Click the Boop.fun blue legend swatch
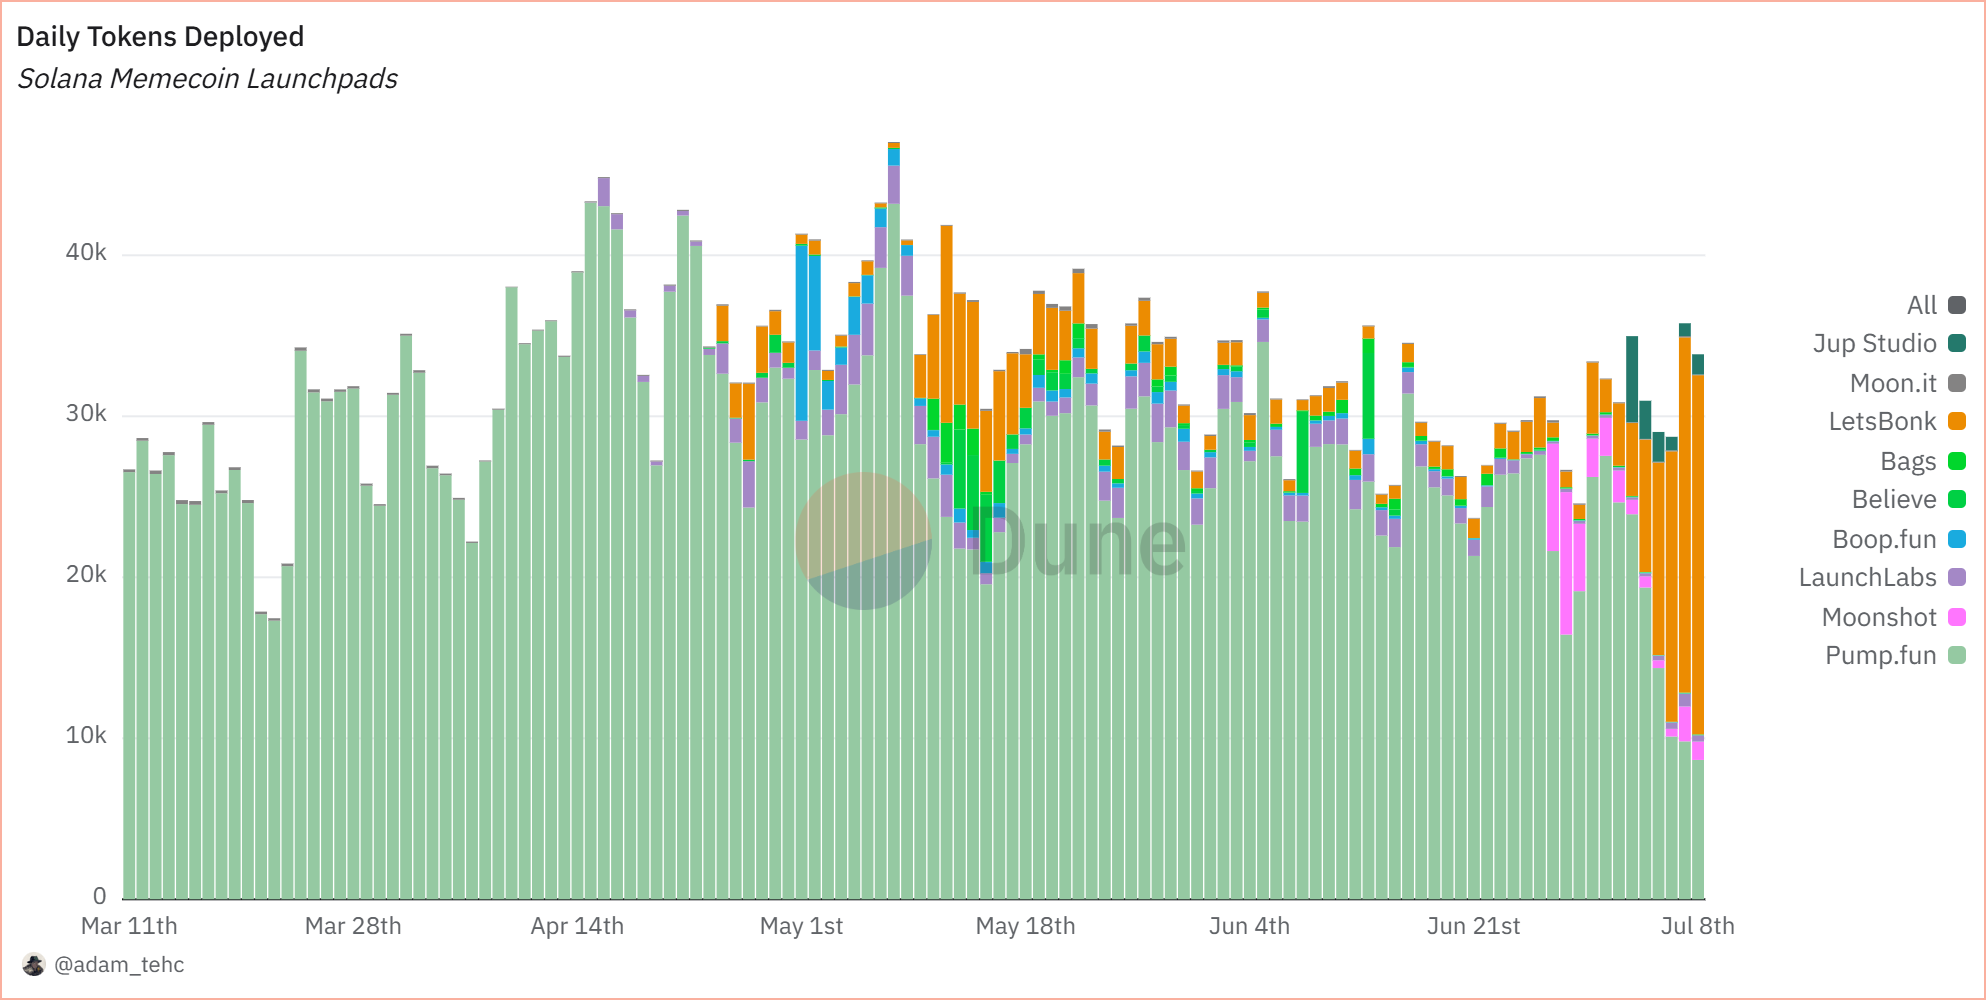This screenshot has height=1000, width=1986. (x=1957, y=539)
